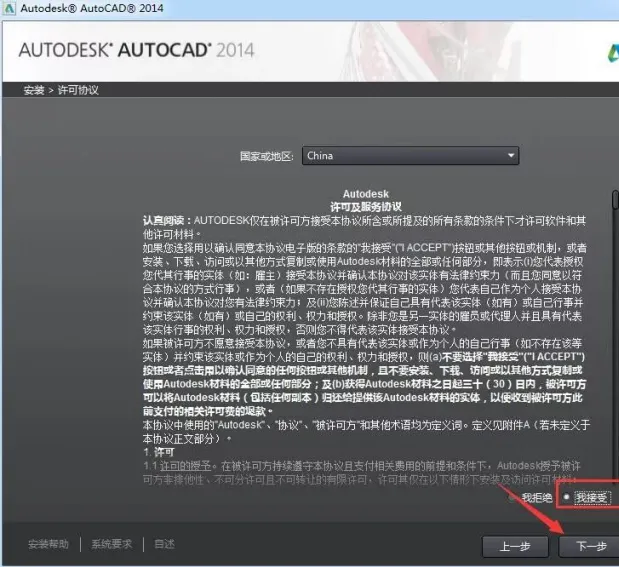Screen dimensions: 619x567
Task: Open the 安装帮助 installation help link
Action: click(x=48, y=544)
